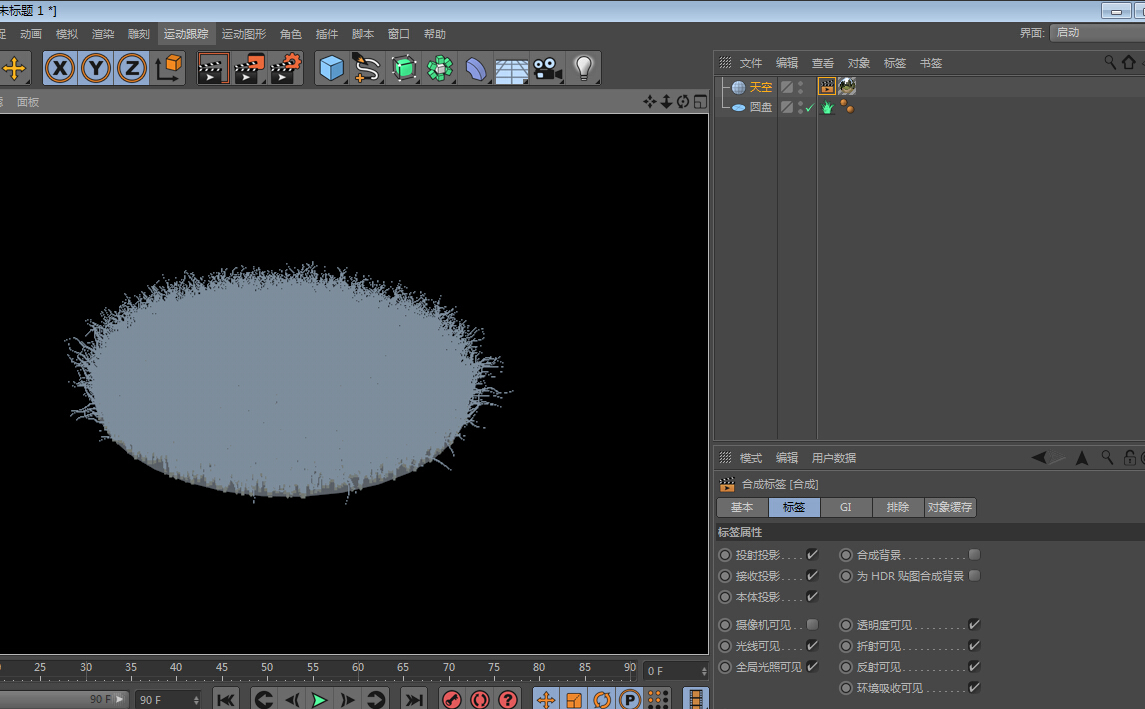Toggle point level animation recording
The image size is (1145, 709).
[x=658, y=700]
